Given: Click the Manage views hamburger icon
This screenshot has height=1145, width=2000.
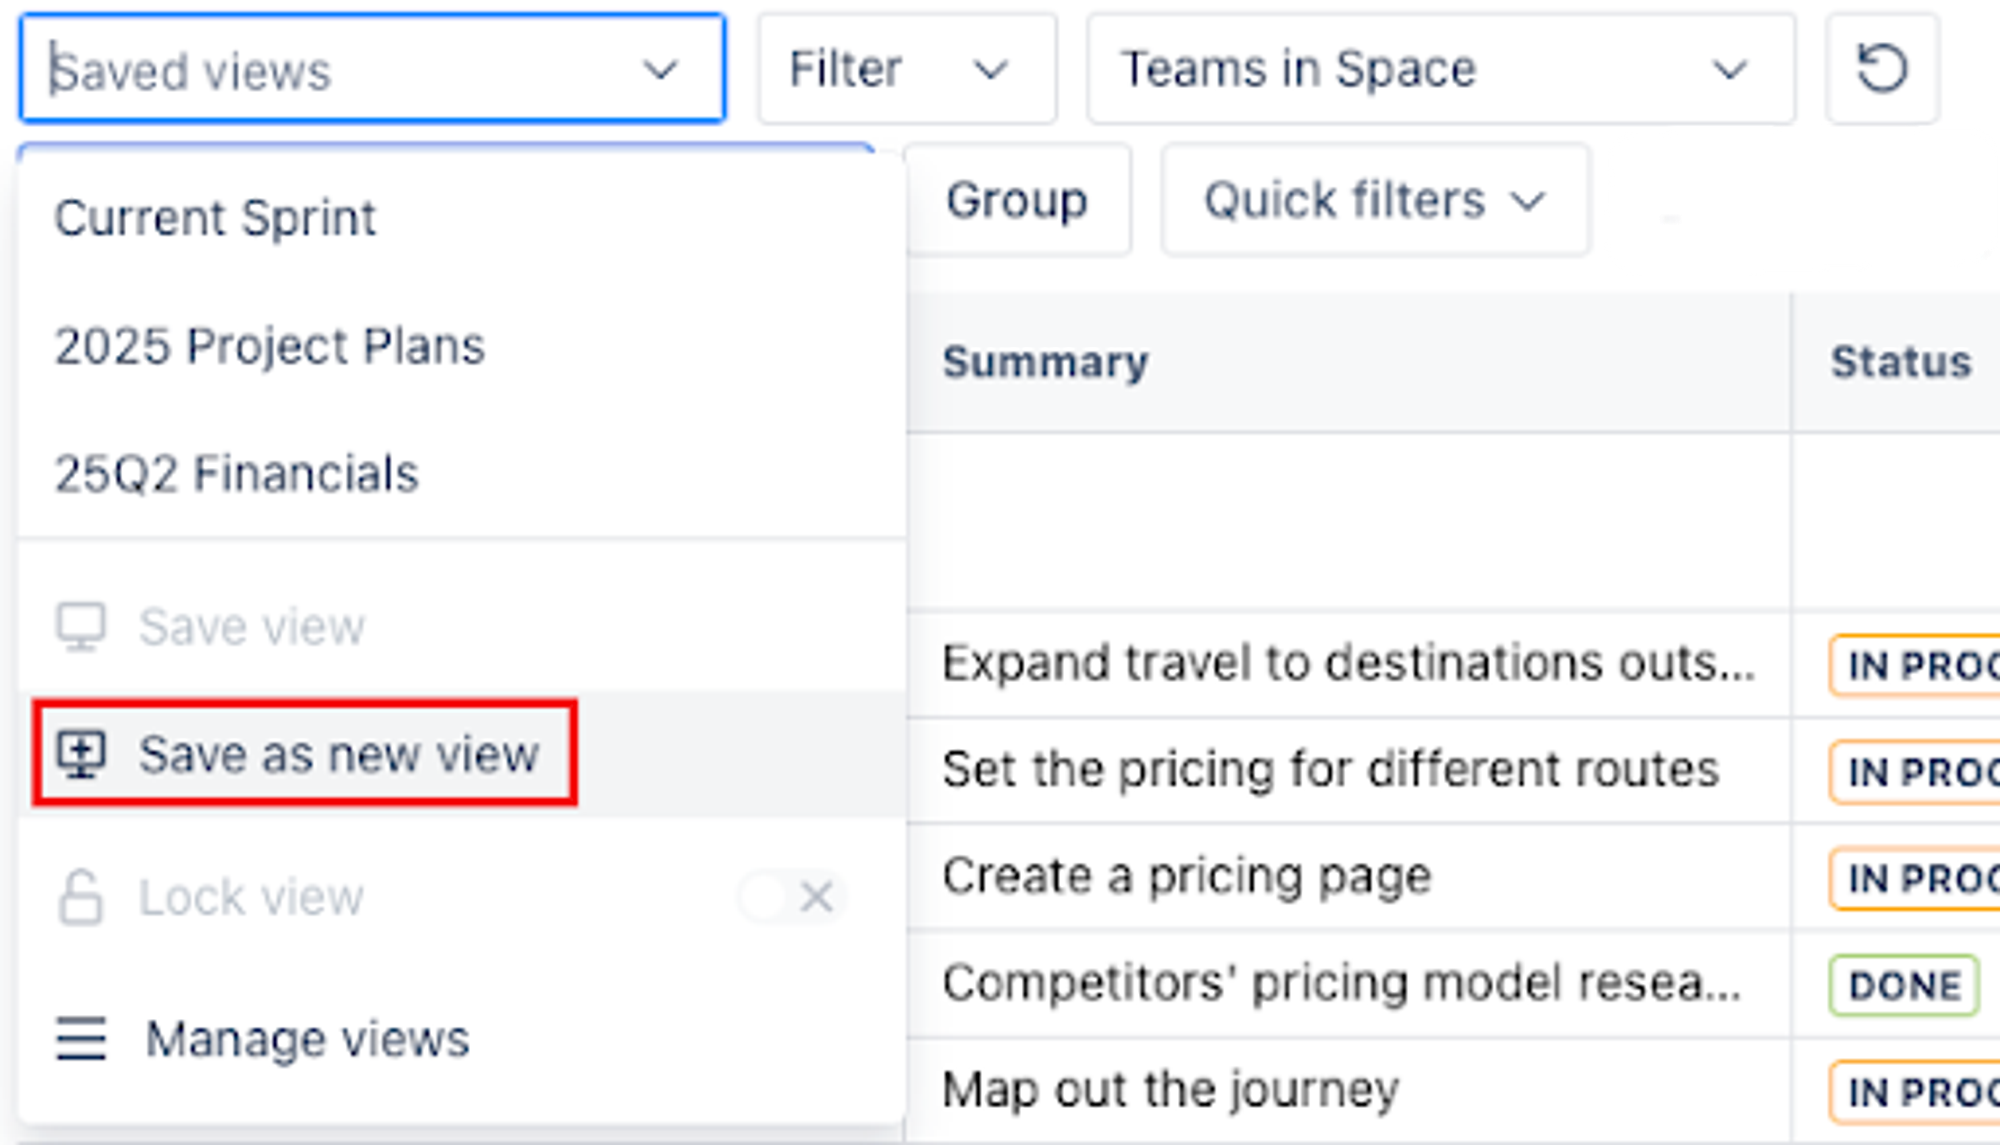Looking at the screenshot, I should pos(81,1038).
